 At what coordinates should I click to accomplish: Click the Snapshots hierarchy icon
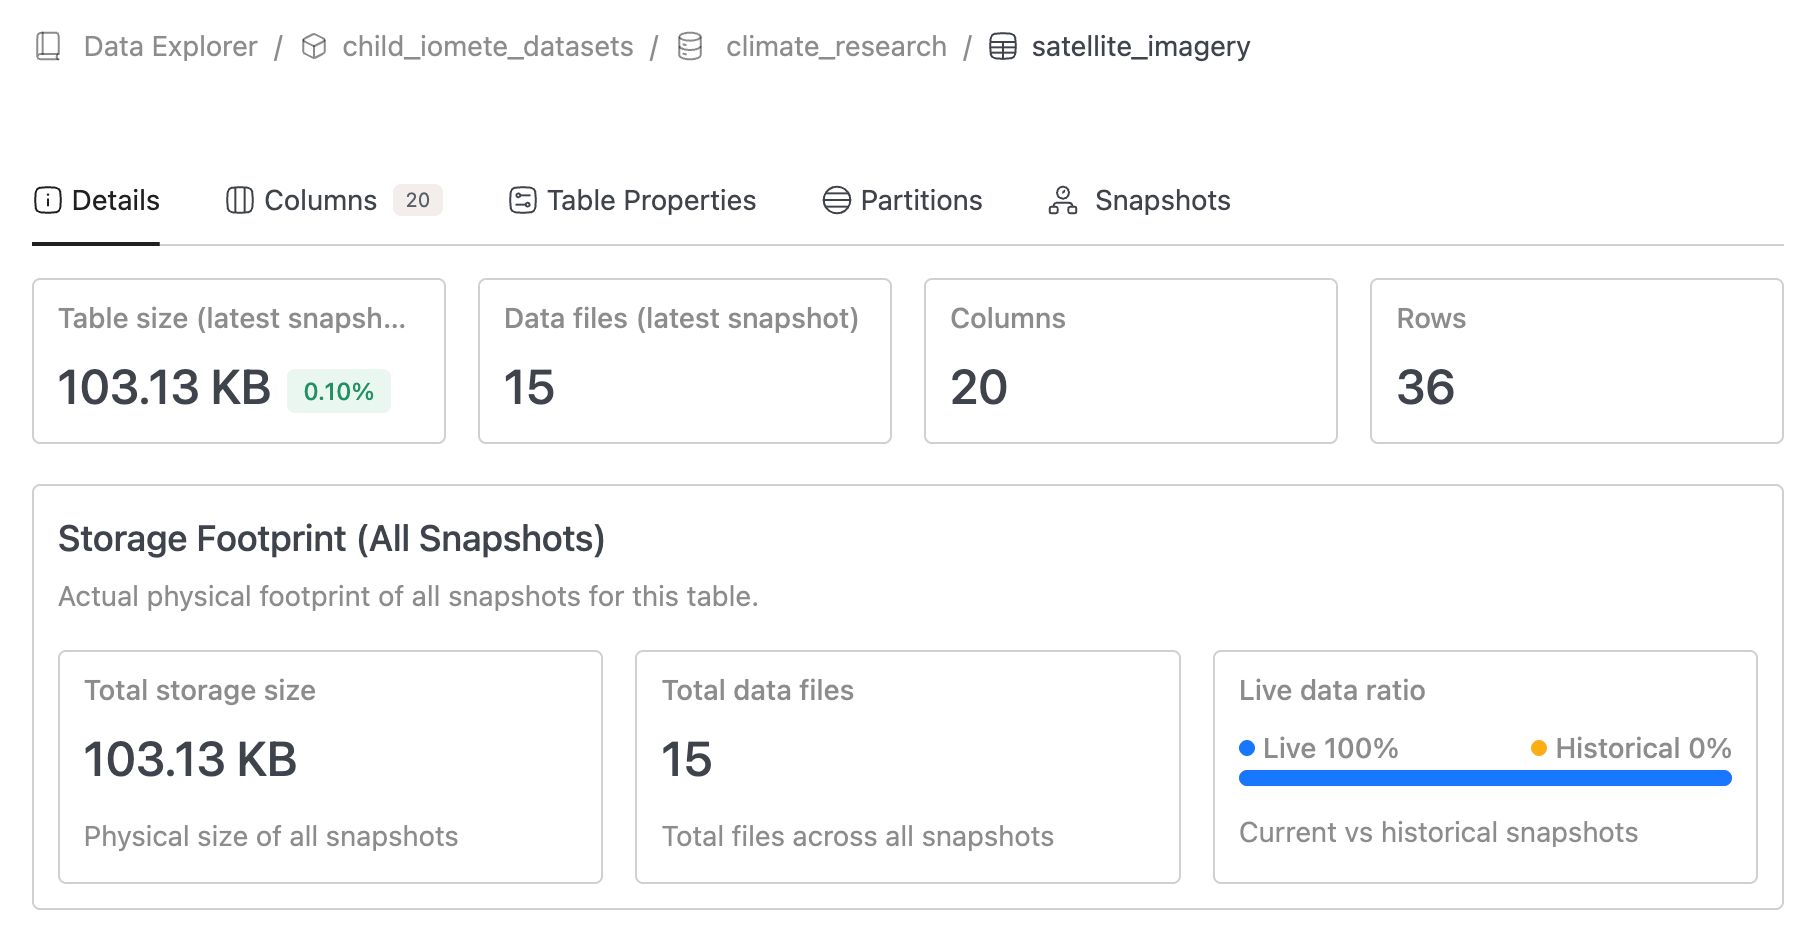[1062, 200]
